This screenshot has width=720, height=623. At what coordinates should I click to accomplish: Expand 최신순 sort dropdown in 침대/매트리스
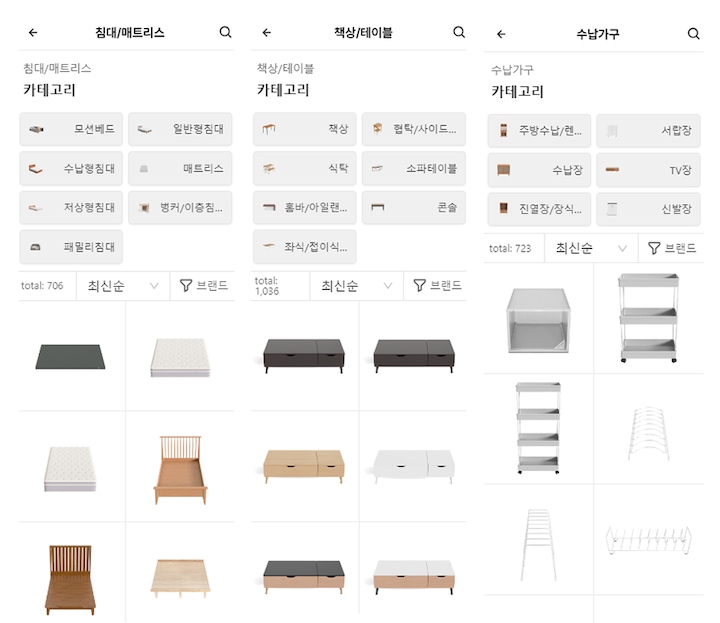[x=123, y=286]
